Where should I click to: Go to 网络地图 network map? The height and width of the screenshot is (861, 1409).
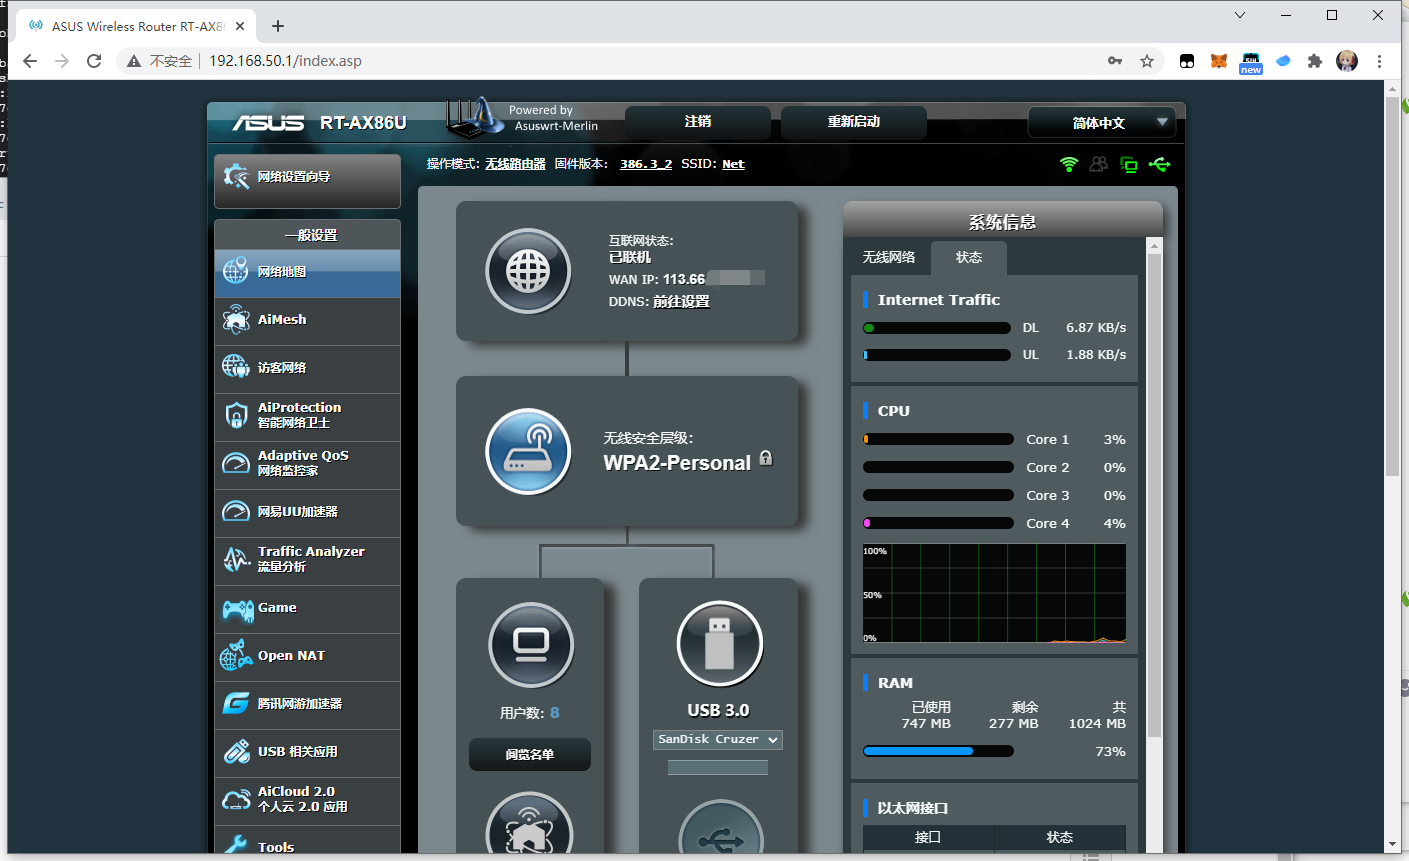click(x=307, y=273)
